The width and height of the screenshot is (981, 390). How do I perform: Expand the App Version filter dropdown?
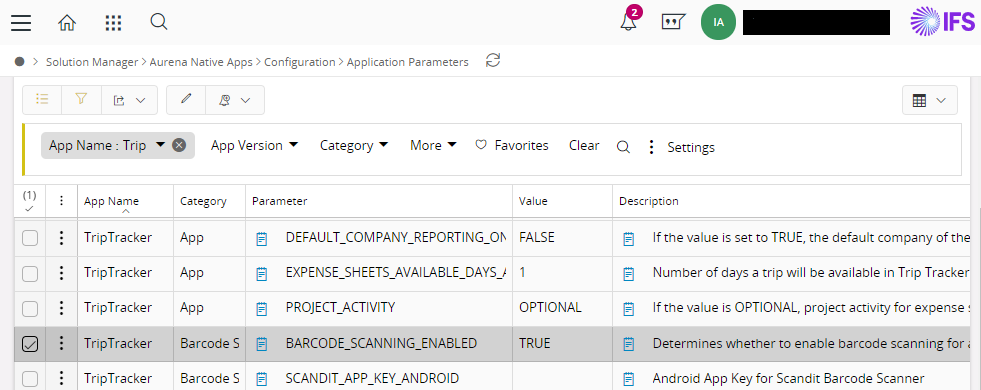(254, 145)
